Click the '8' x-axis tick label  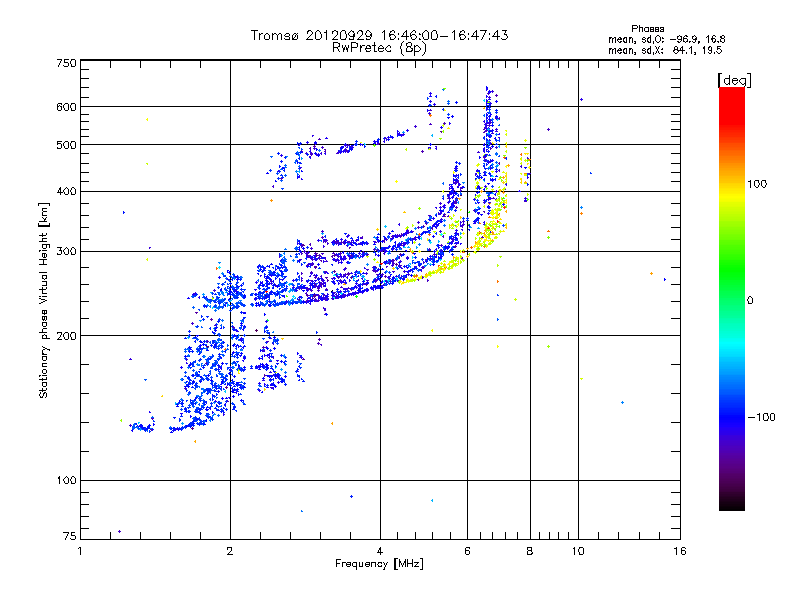point(530,551)
